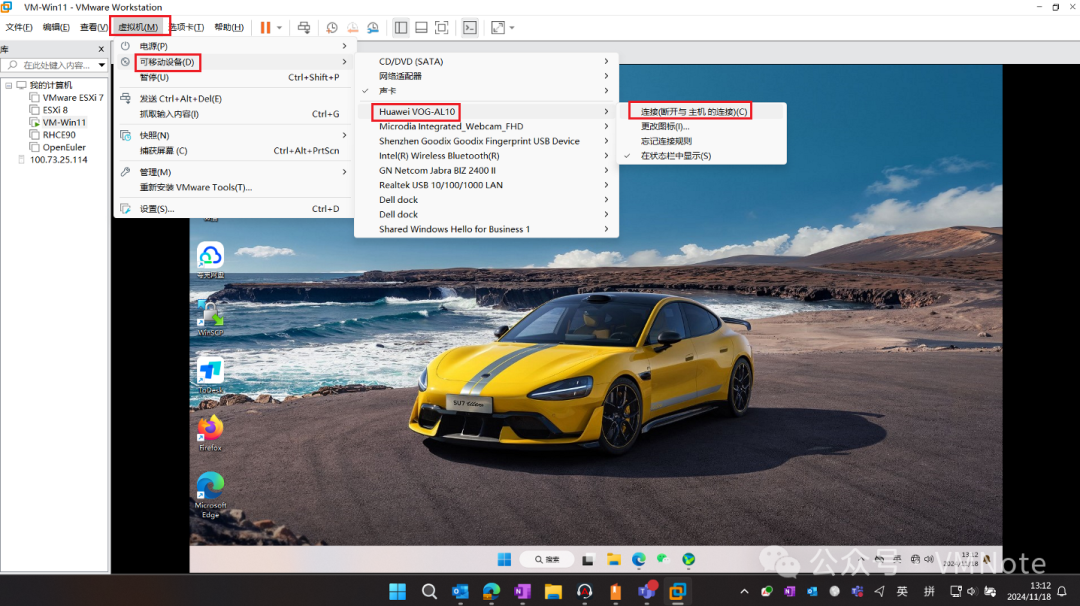
Task: Expand Shenzhen Goodix Fingerprint USB Device submenu
Action: coord(486,141)
